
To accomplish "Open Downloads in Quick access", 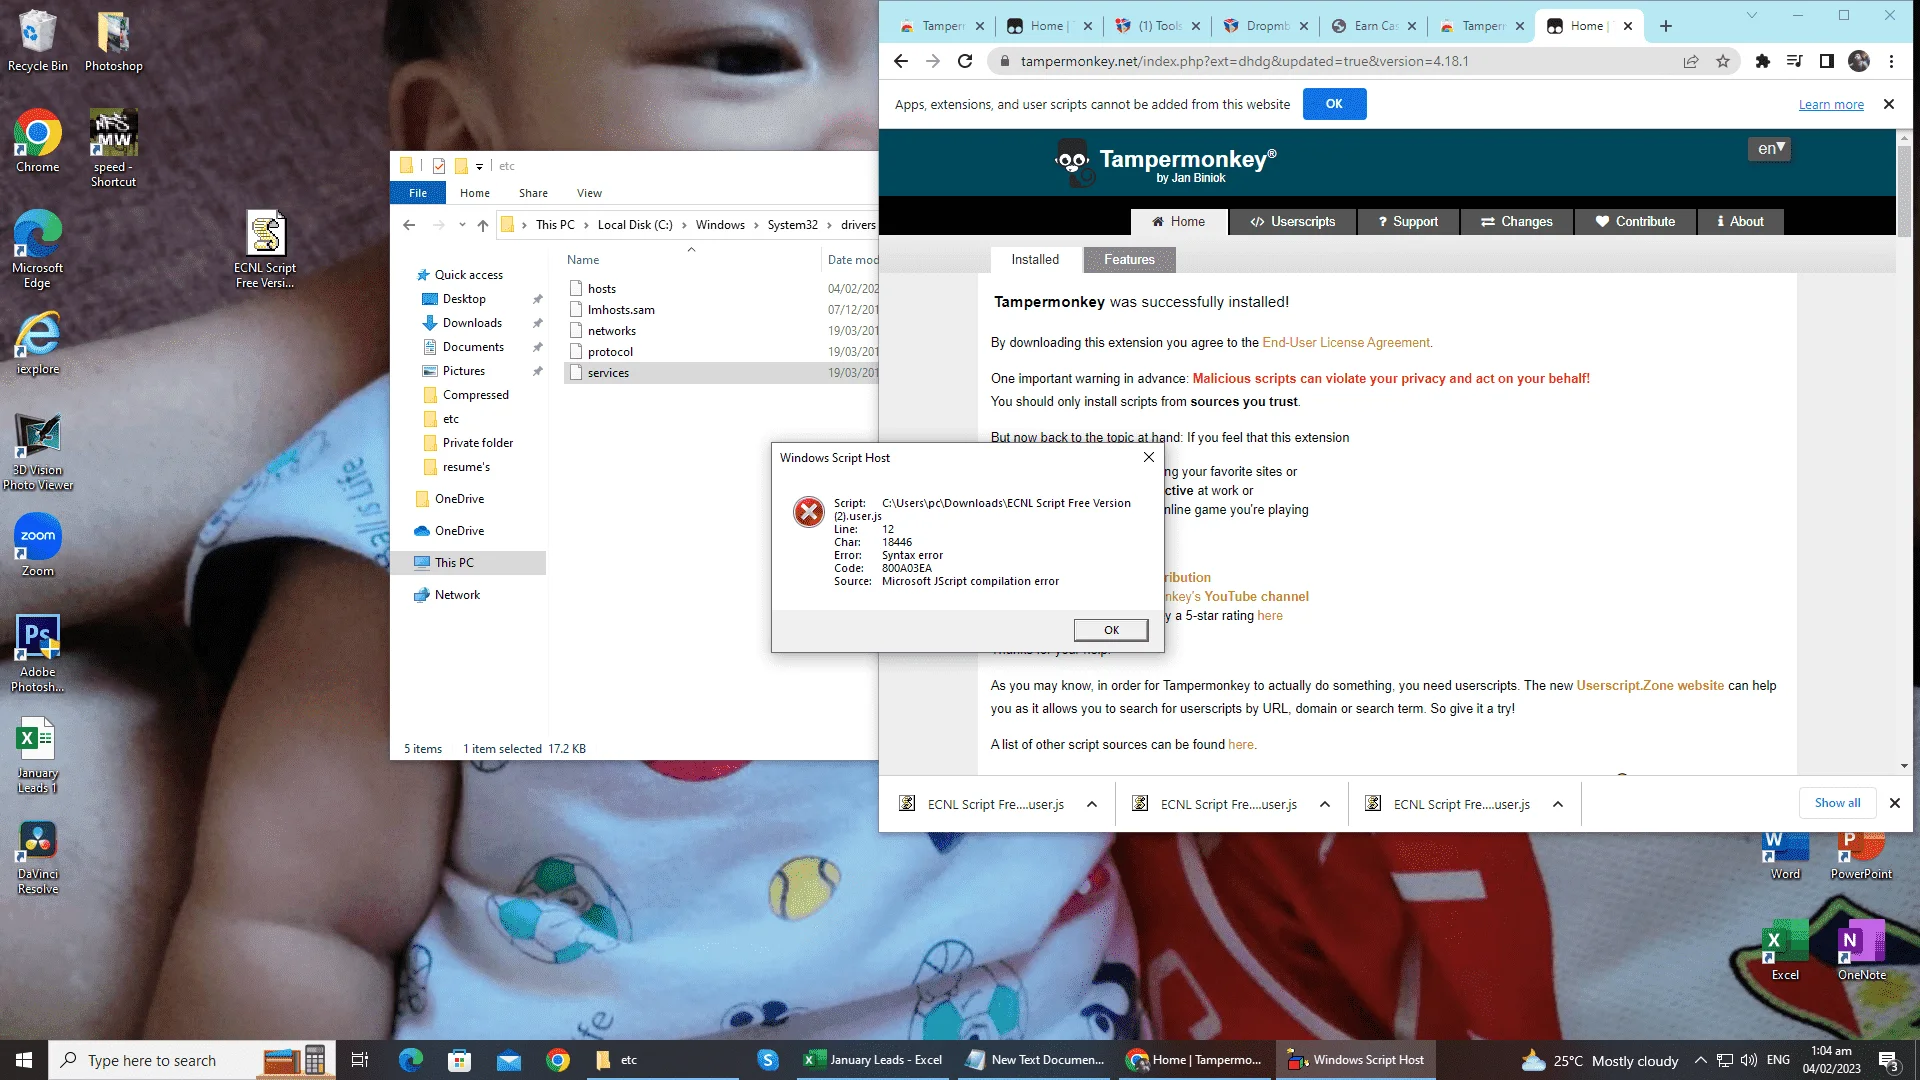I will click(x=472, y=323).
